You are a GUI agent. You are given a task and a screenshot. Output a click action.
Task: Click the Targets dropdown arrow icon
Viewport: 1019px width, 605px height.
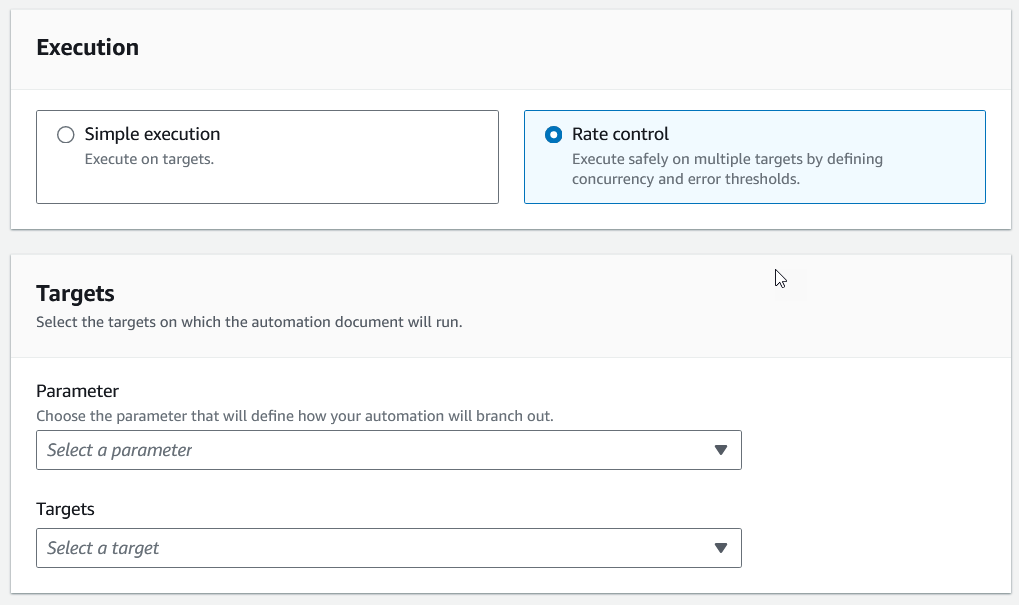(x=720, y=548)
